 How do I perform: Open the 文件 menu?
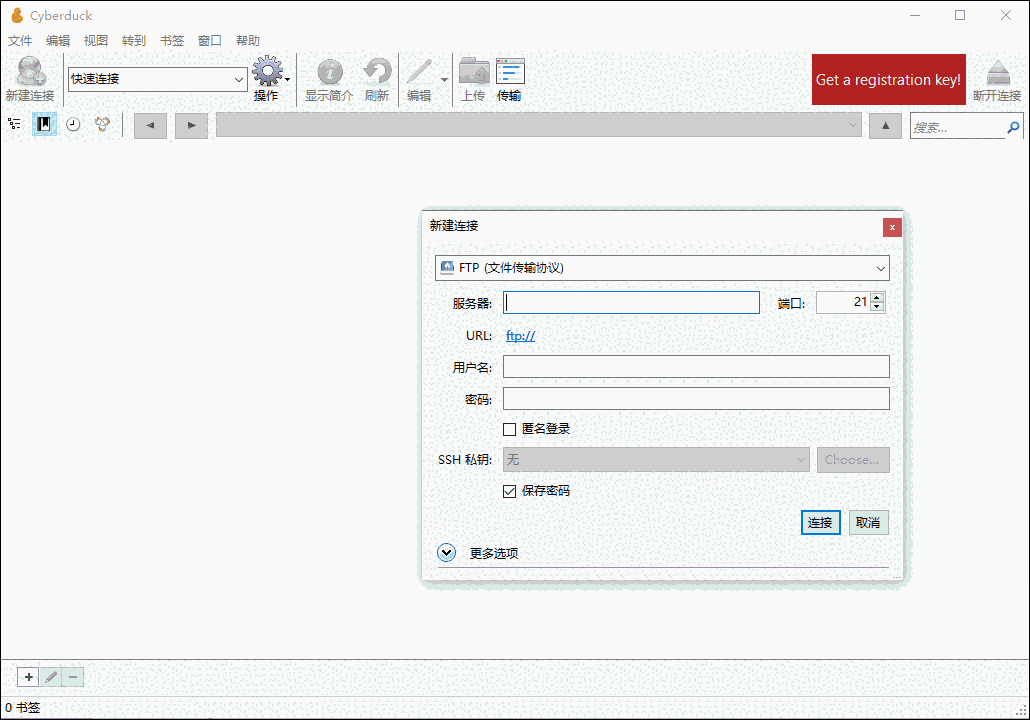20,41
